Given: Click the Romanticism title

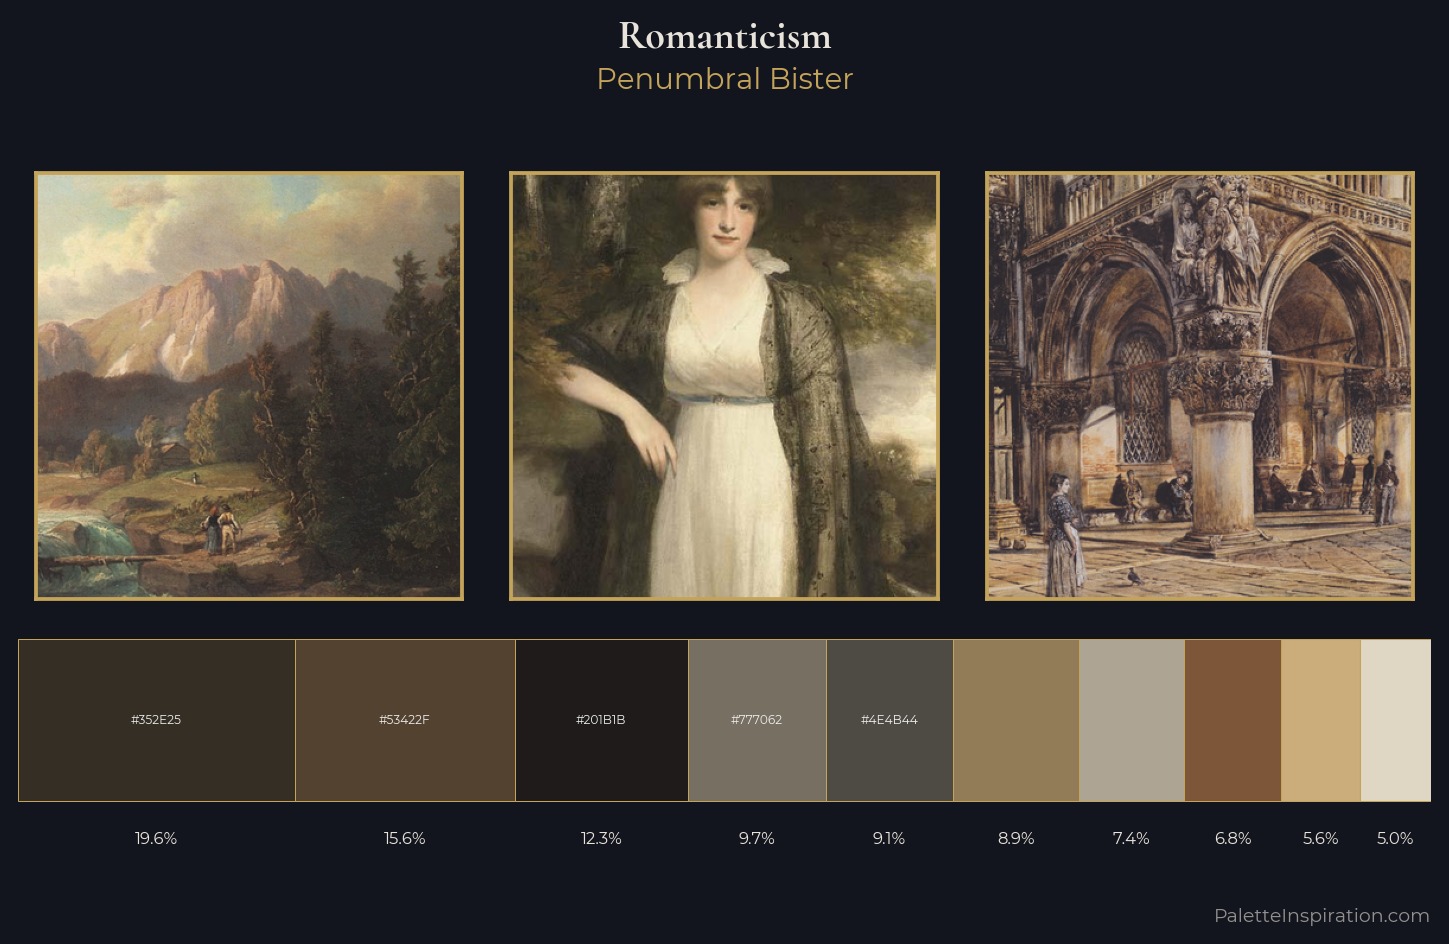Looking at the screenshot, I should (x=725, y=36).
